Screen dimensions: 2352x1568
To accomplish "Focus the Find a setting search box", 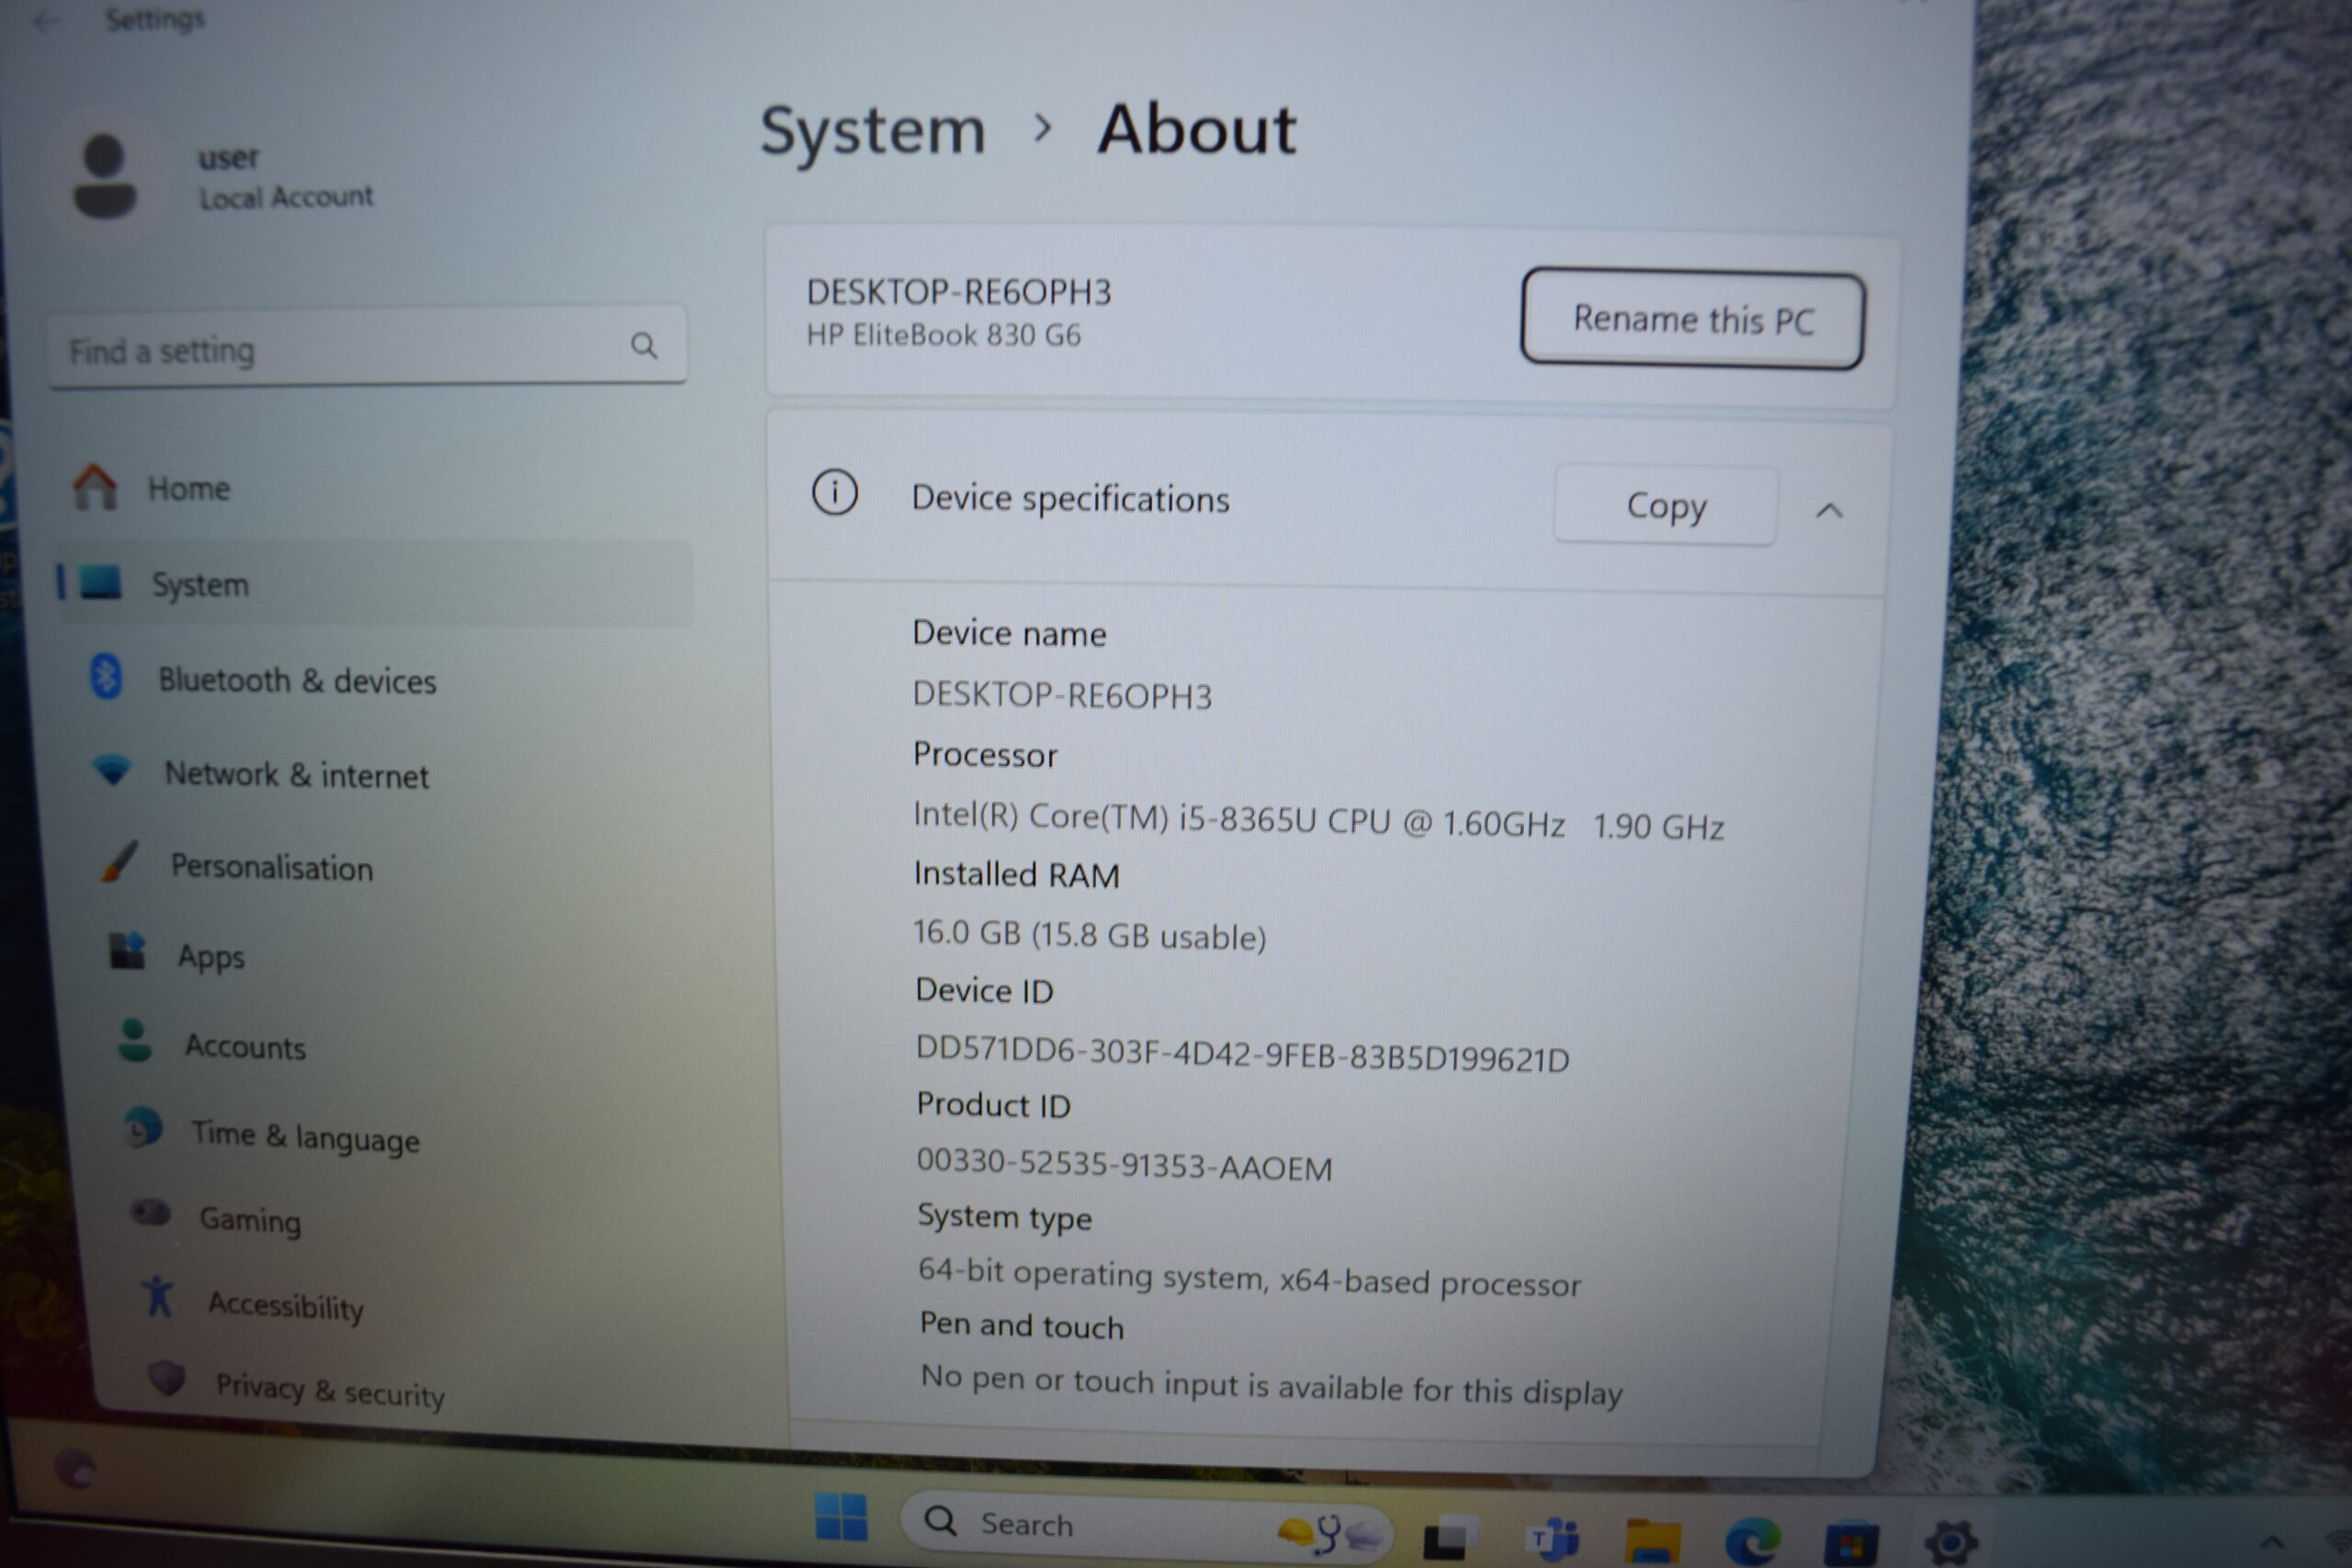I will pos(367,347).
